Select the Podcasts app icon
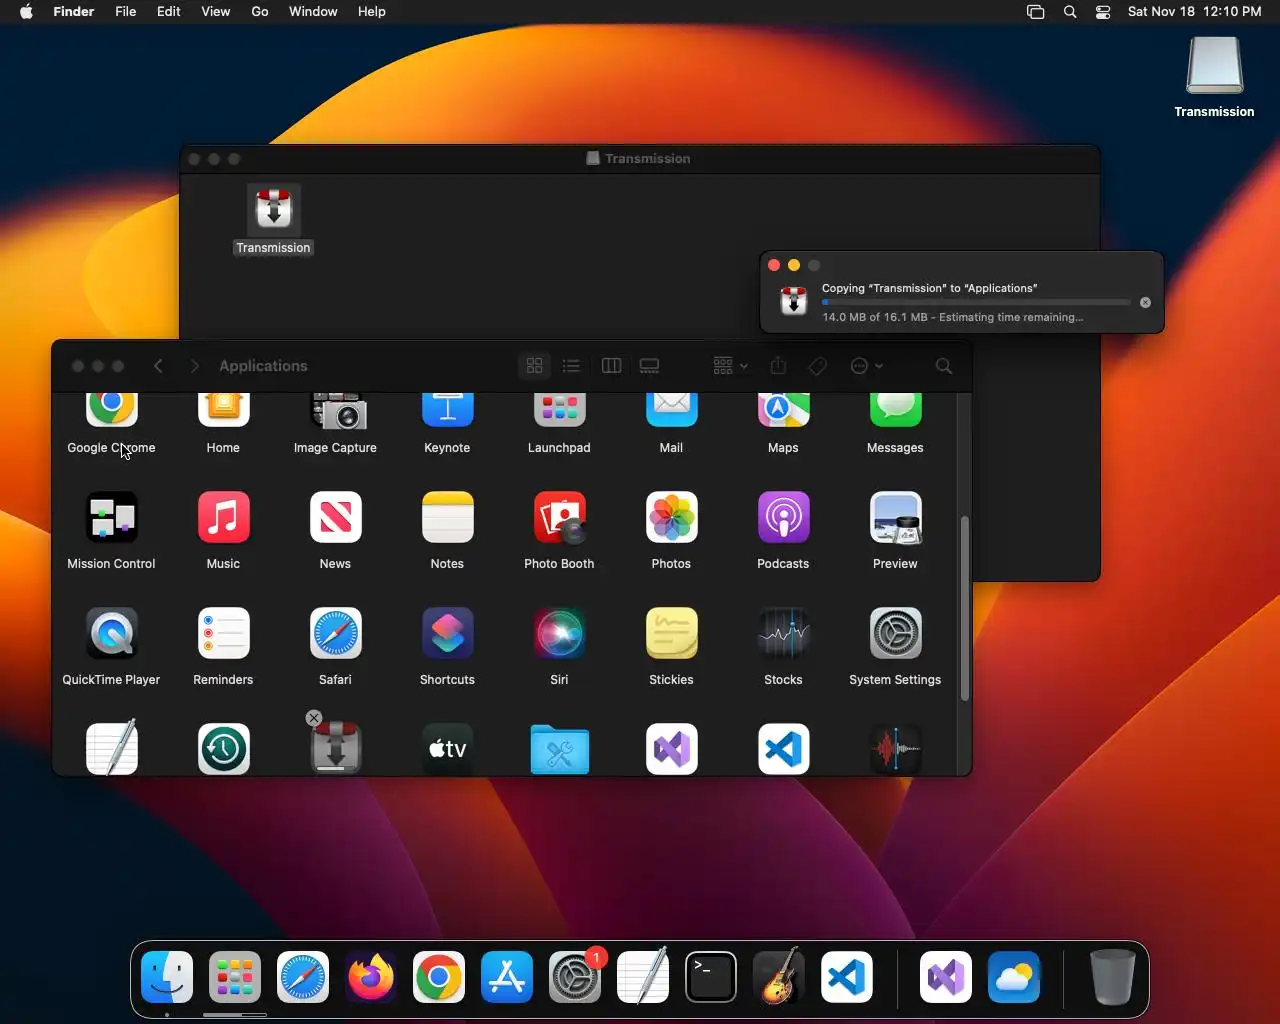This screenshot has height=1024, width=1280. (783, 518)
